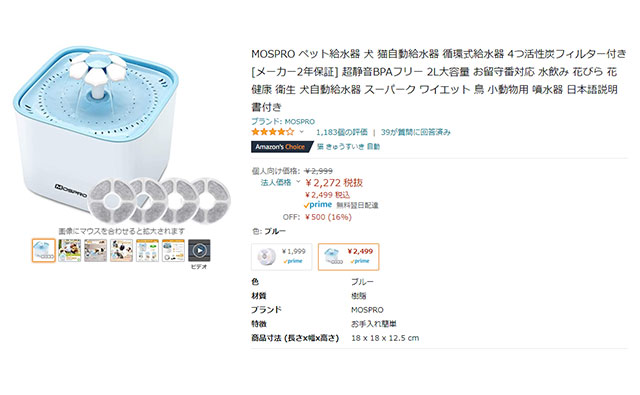This screenshot has width=640, height=395.
Task: Open the 1,183個の評価 reviews link
Action: pos(342,132)
